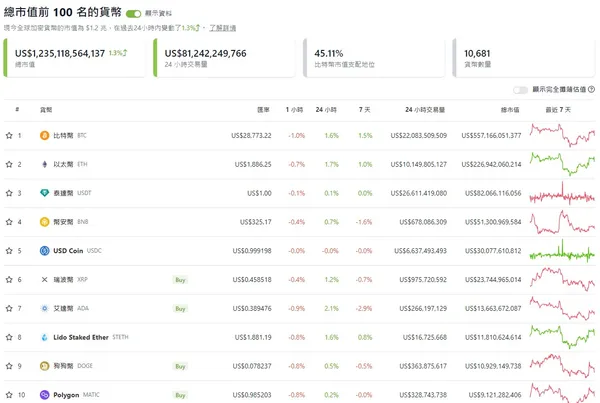Viewport: 600px width, 403px height.
Task: Sort by the 7 天 column header
Action: tap(365, 110)
